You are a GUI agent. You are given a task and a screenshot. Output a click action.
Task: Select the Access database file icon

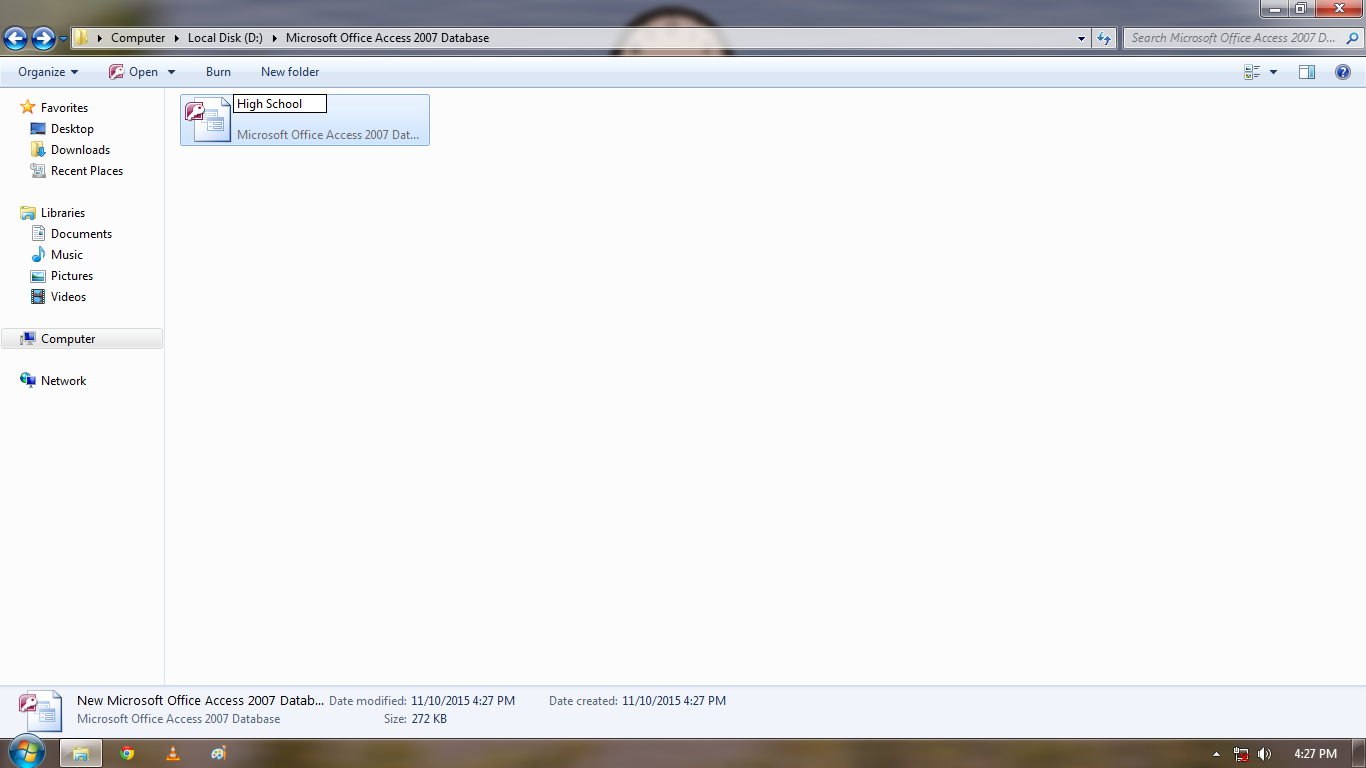tap(208, 120)
